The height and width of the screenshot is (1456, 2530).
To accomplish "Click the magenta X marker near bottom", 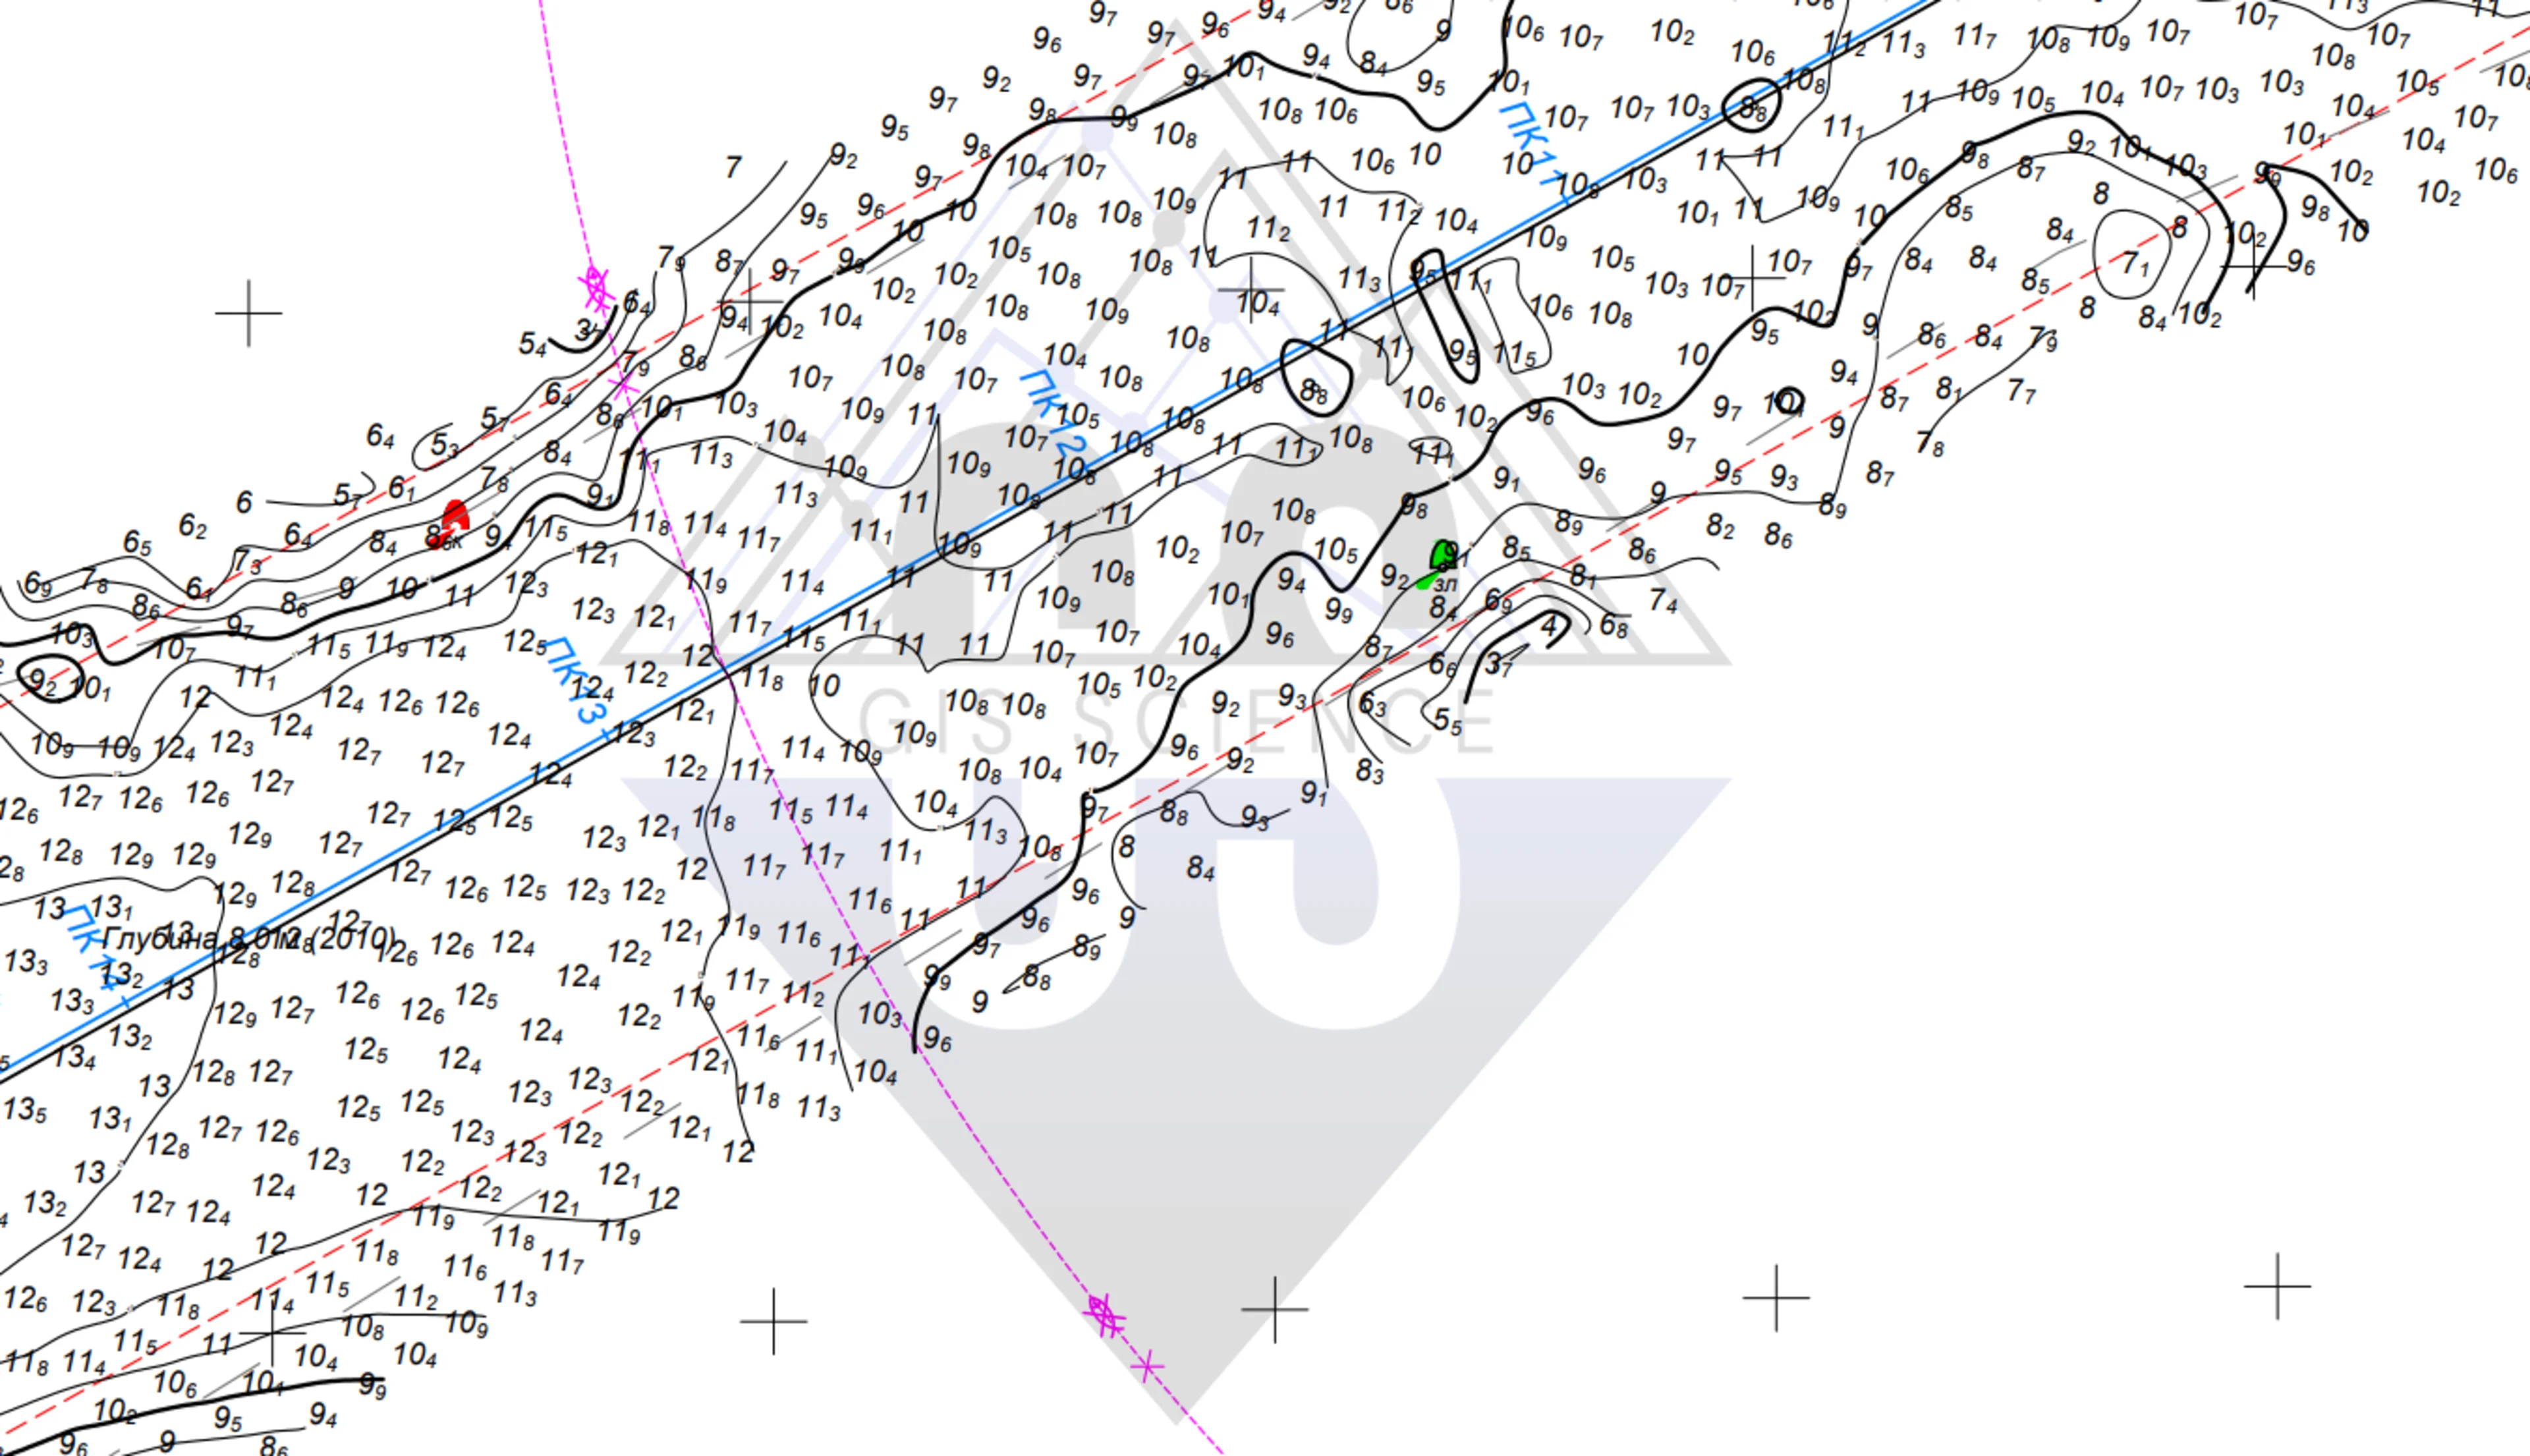I will click(x=1147, y=1366).
